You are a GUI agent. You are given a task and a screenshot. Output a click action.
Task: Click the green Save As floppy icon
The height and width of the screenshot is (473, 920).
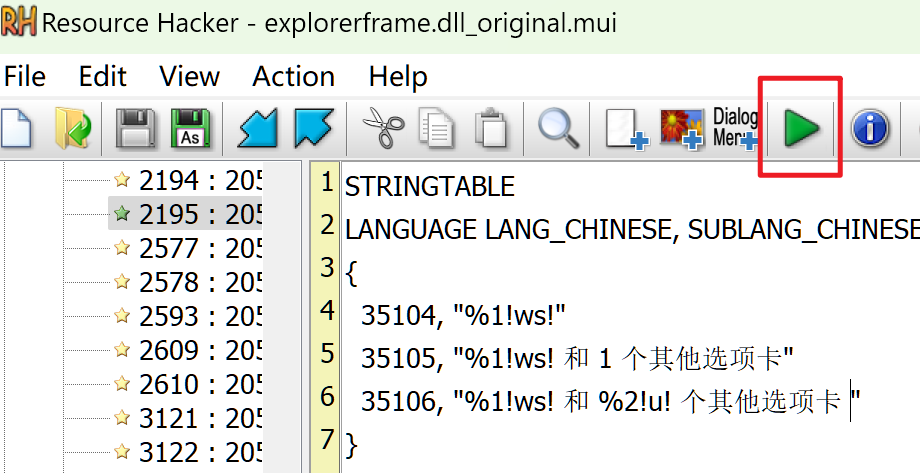point(190,127)
